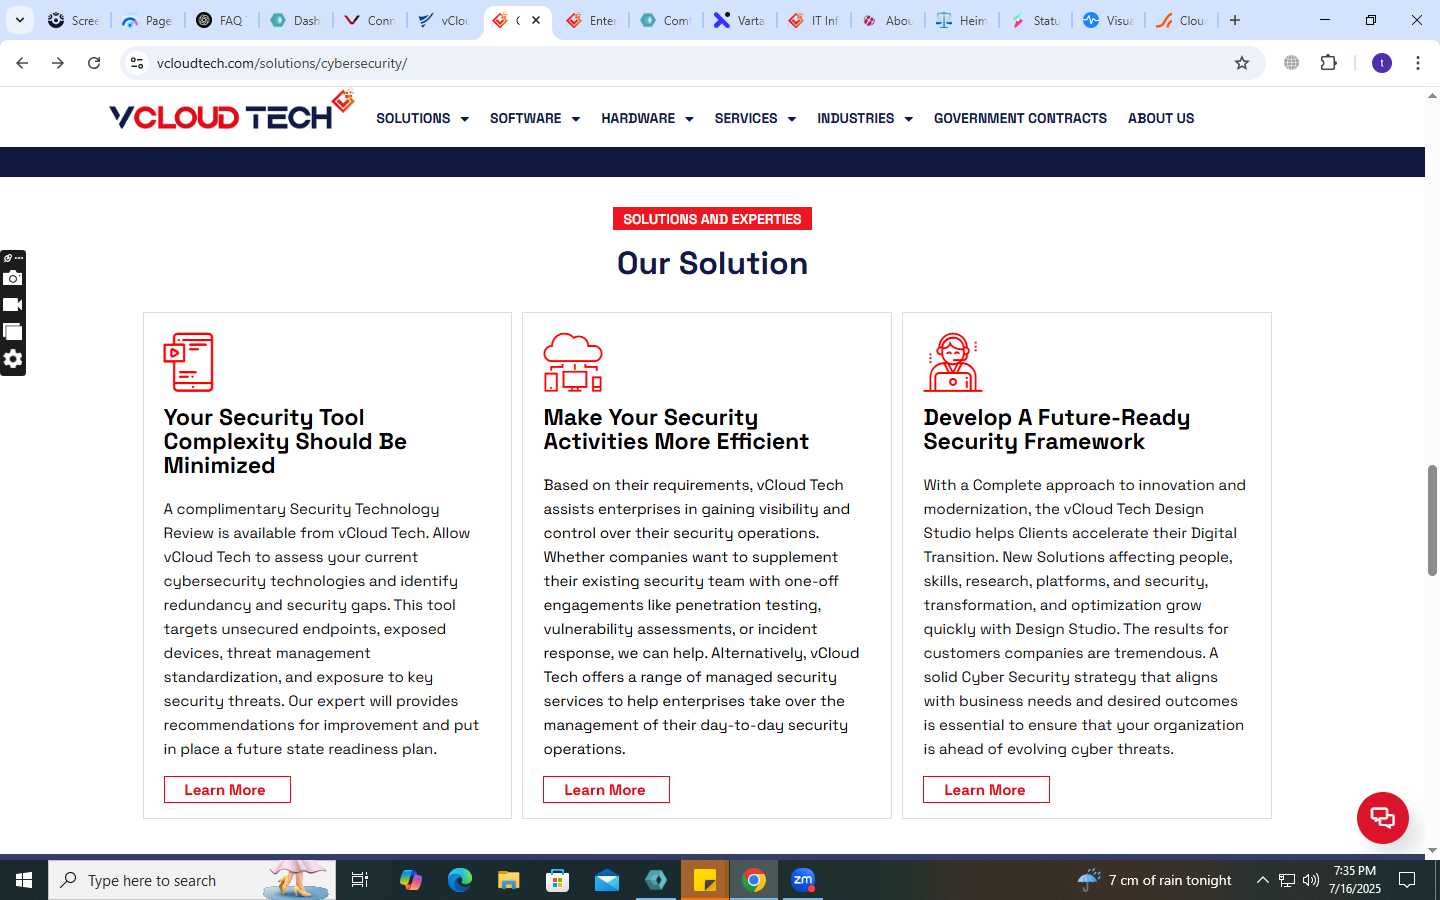1440x900 pixels.
Task: Open the browser extensions puzzle icon
Action: point(1329,63)
